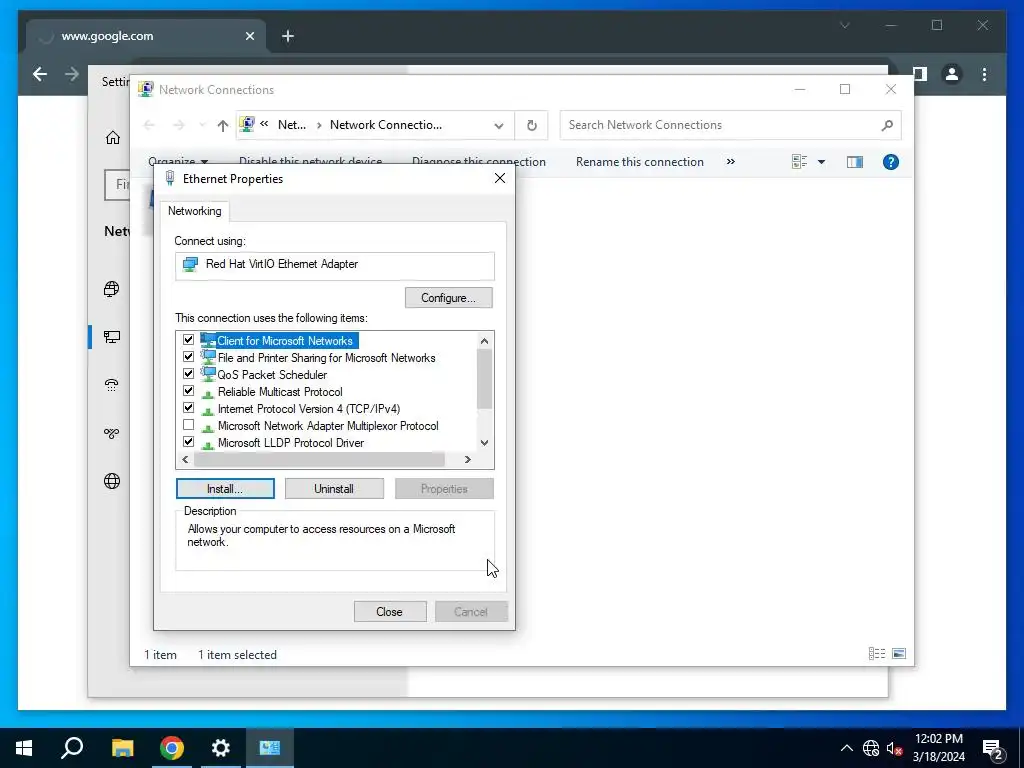Toggle Internet Protocol Version 4 checkbox
This screenshot has height=768, width=1024.
[x=189, y=408]
